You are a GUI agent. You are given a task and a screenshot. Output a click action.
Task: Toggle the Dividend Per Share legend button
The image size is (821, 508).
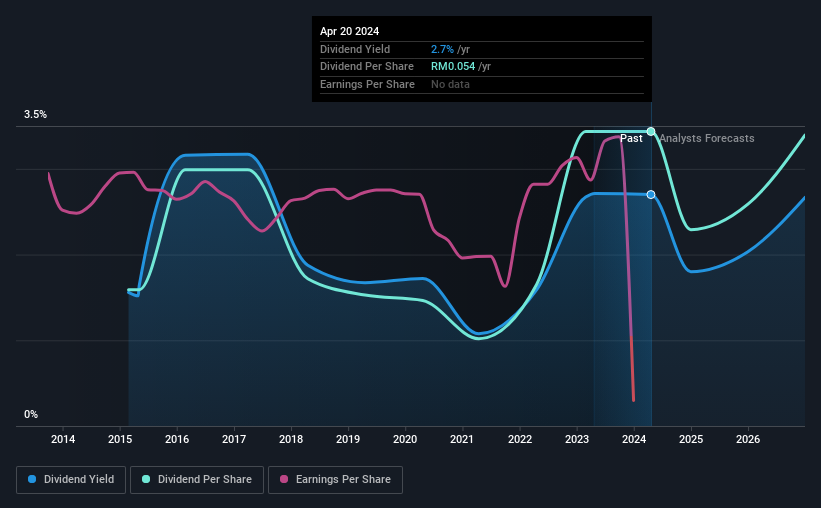click(197, 480)
